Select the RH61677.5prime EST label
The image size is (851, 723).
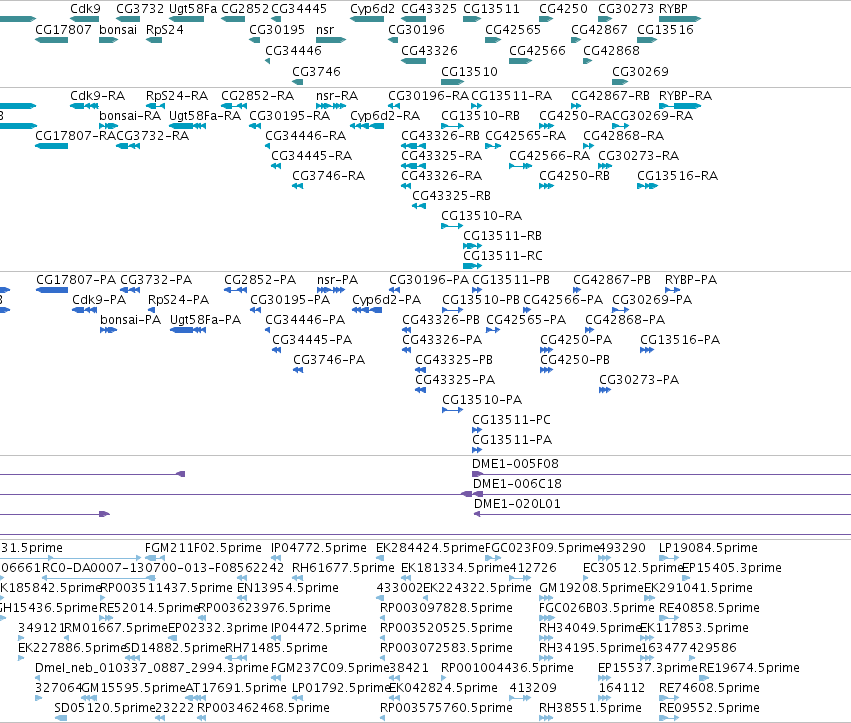344,568
